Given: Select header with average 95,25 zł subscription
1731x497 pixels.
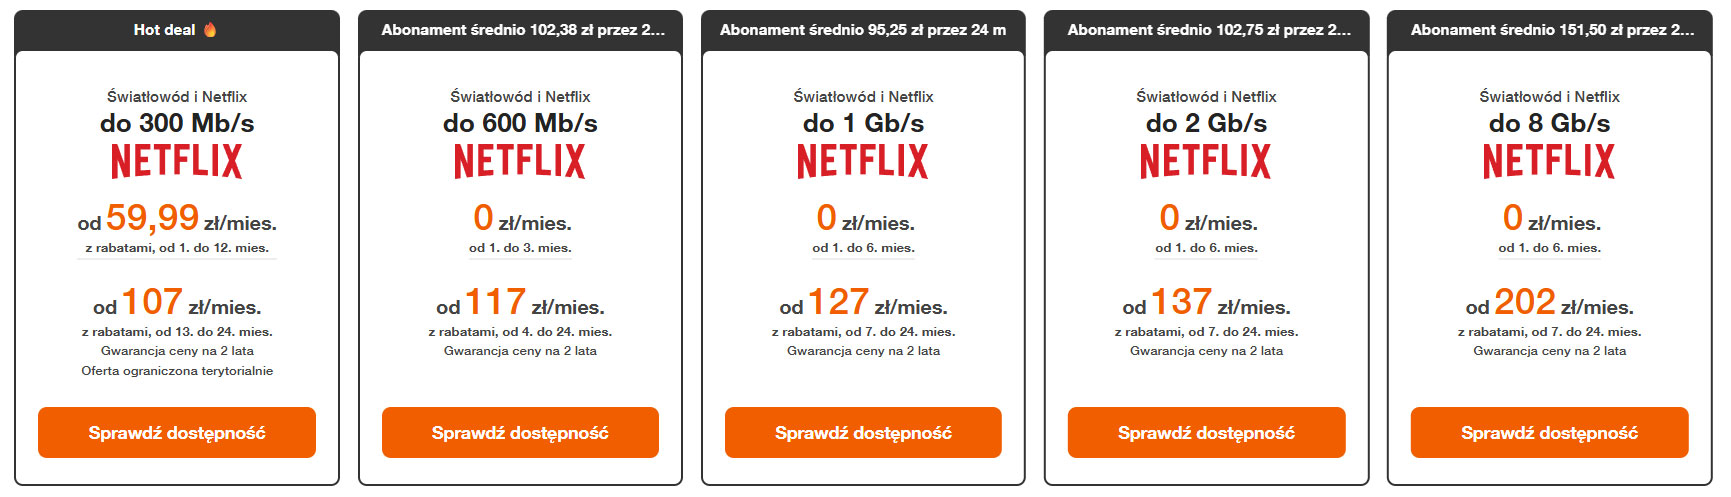Looking at the screenshot, I should 863,30.
